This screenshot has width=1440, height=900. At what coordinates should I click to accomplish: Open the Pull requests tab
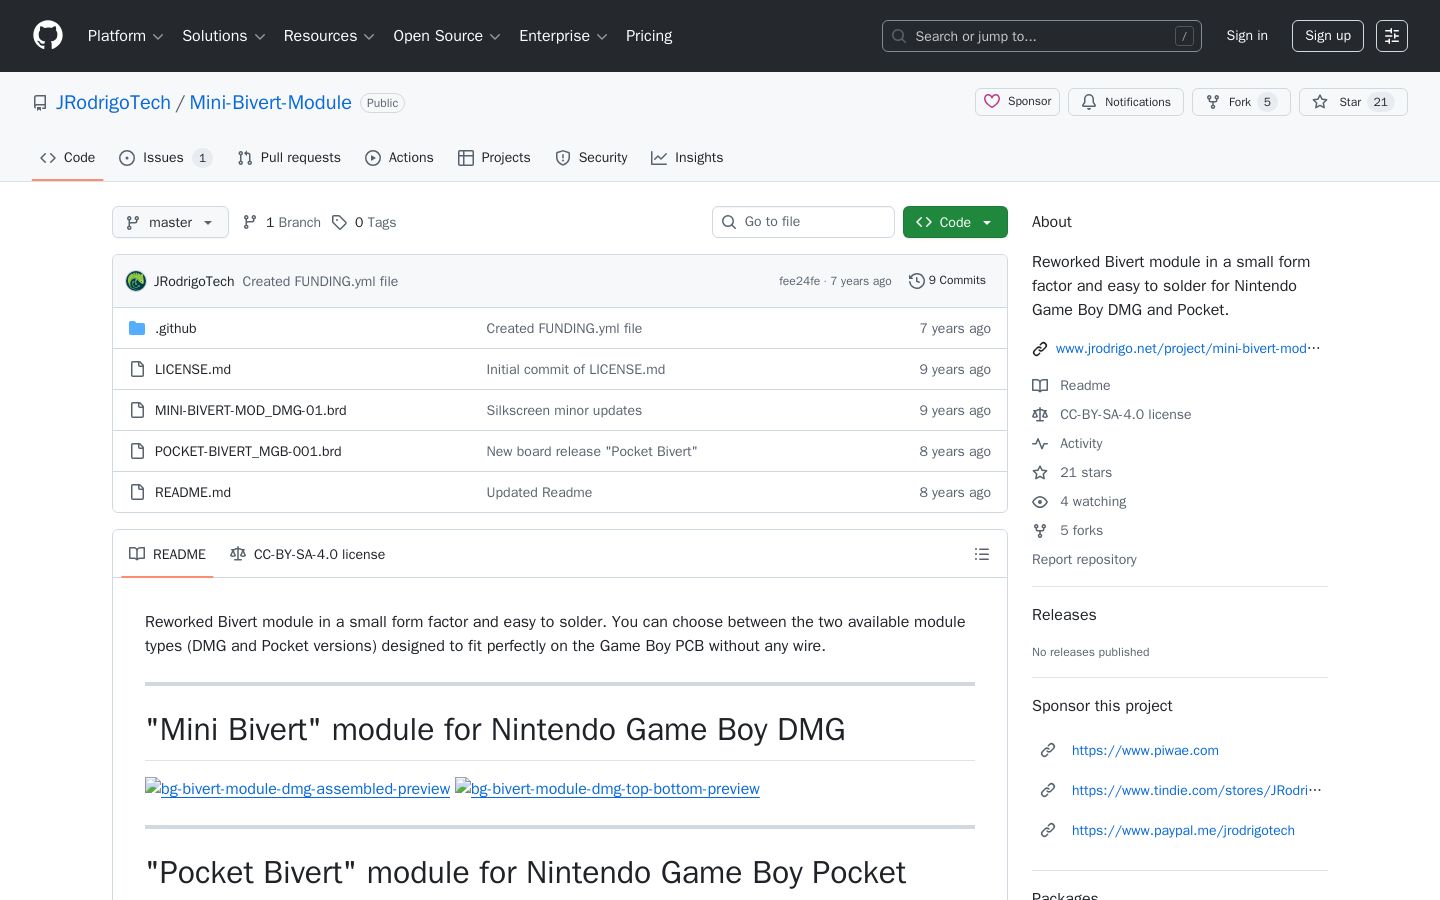tap(289, 158)
